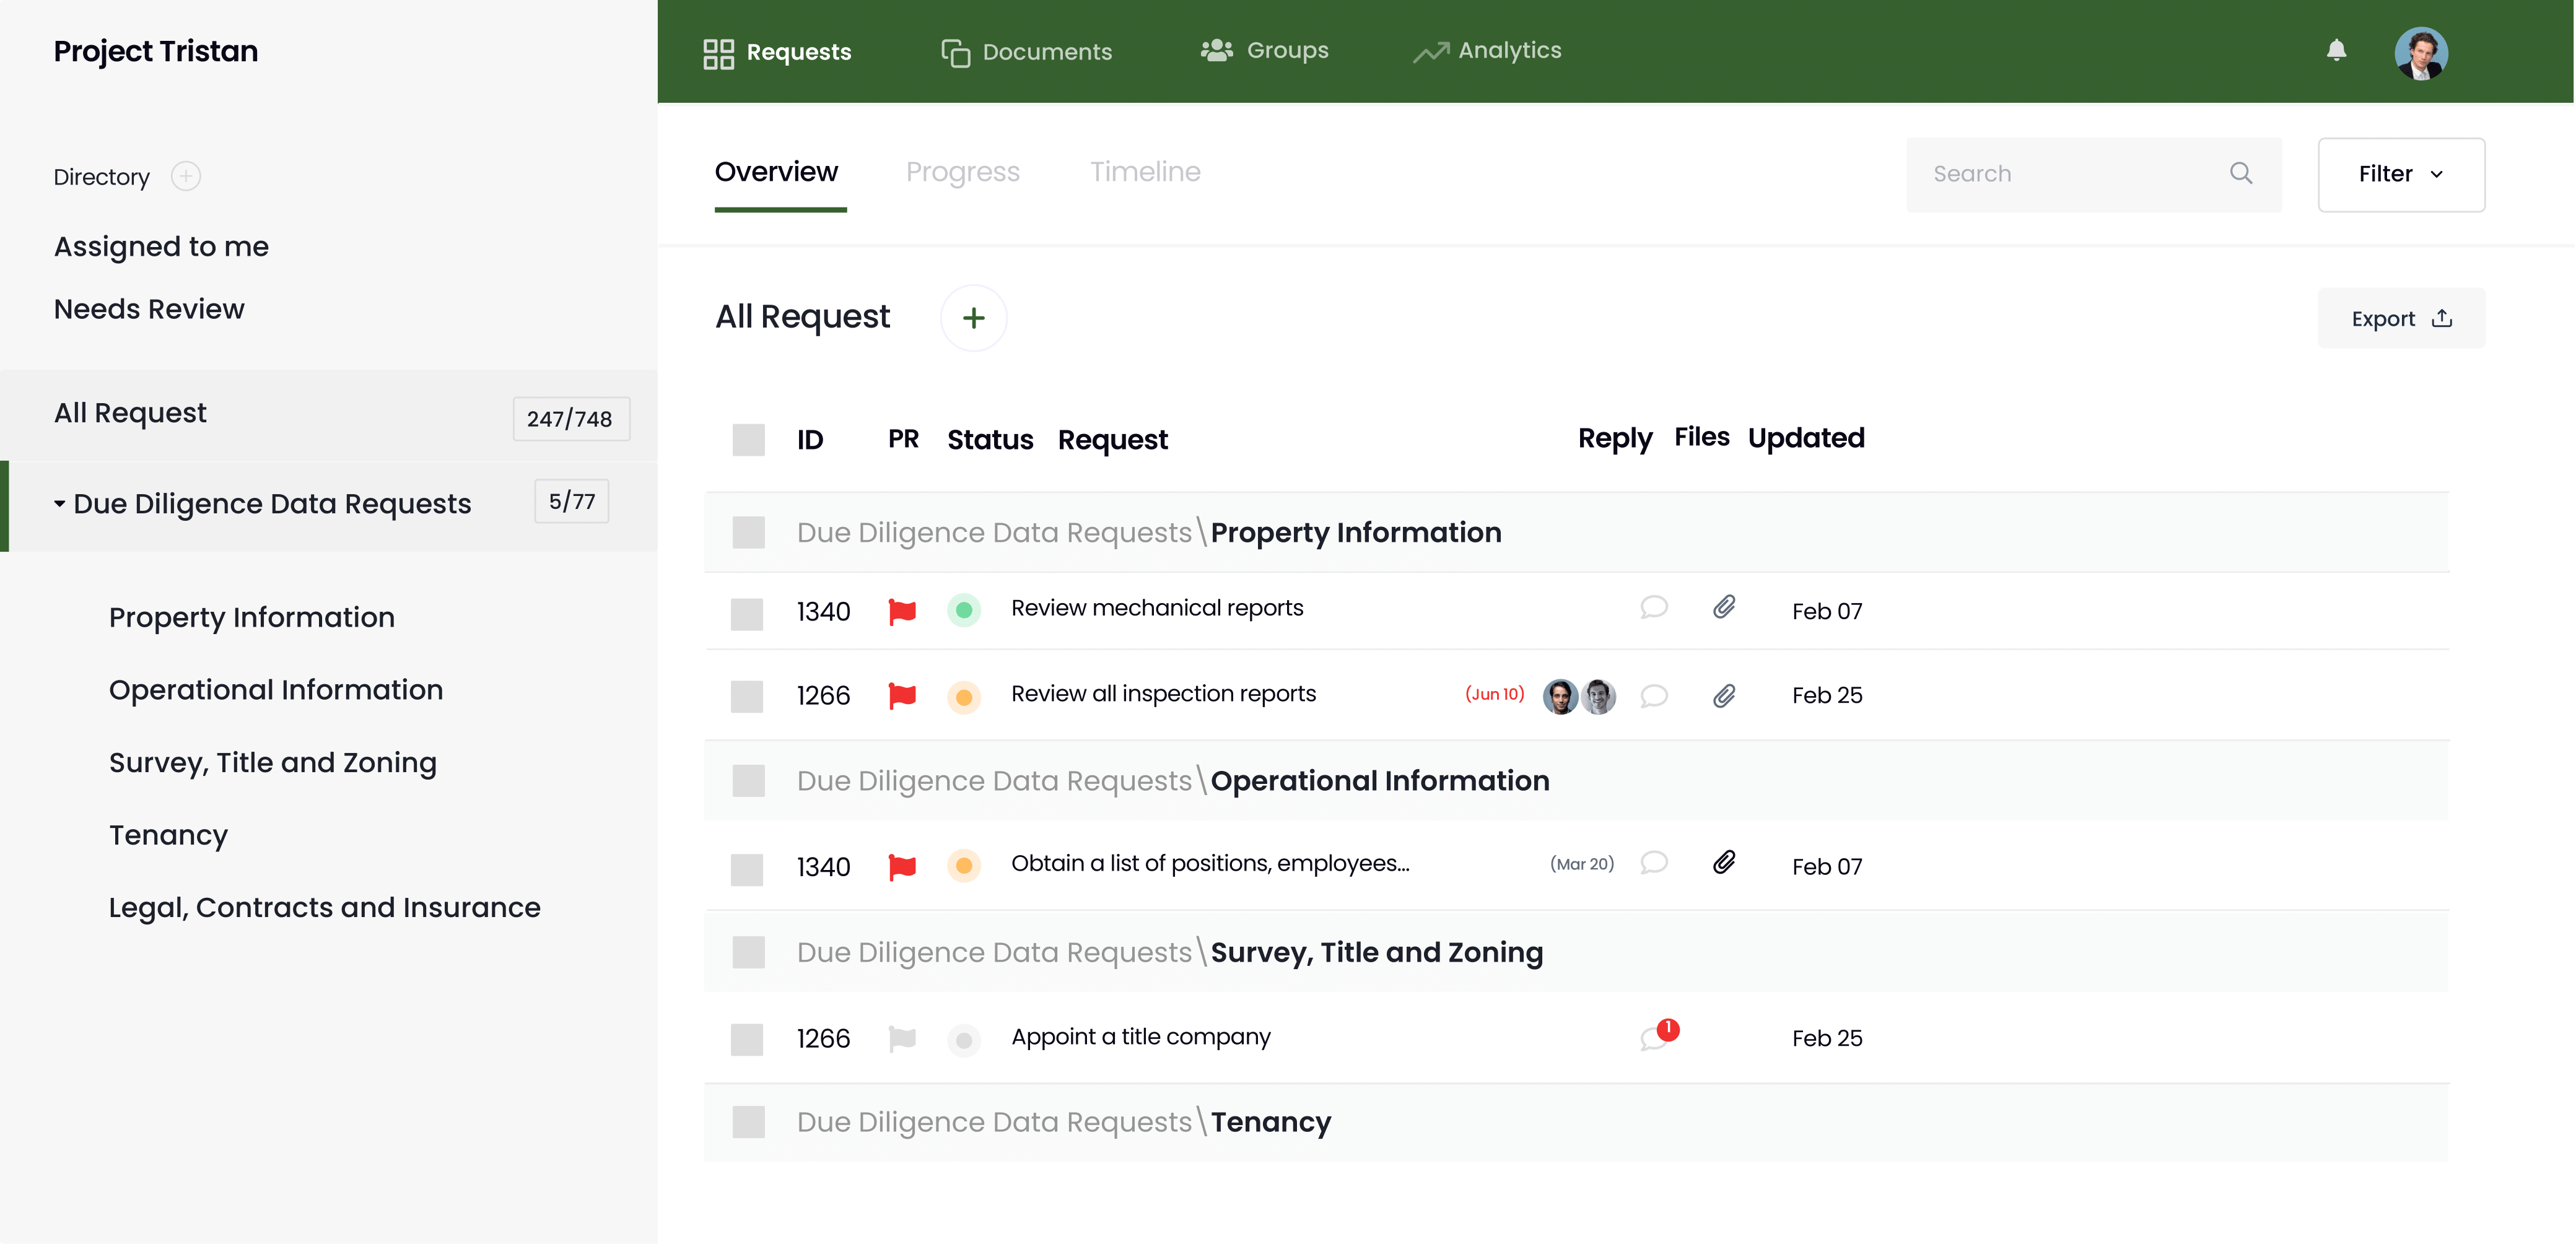Check the checkbox for request 1266
Screen dimensions: 2576x1244
coord(748,696)
